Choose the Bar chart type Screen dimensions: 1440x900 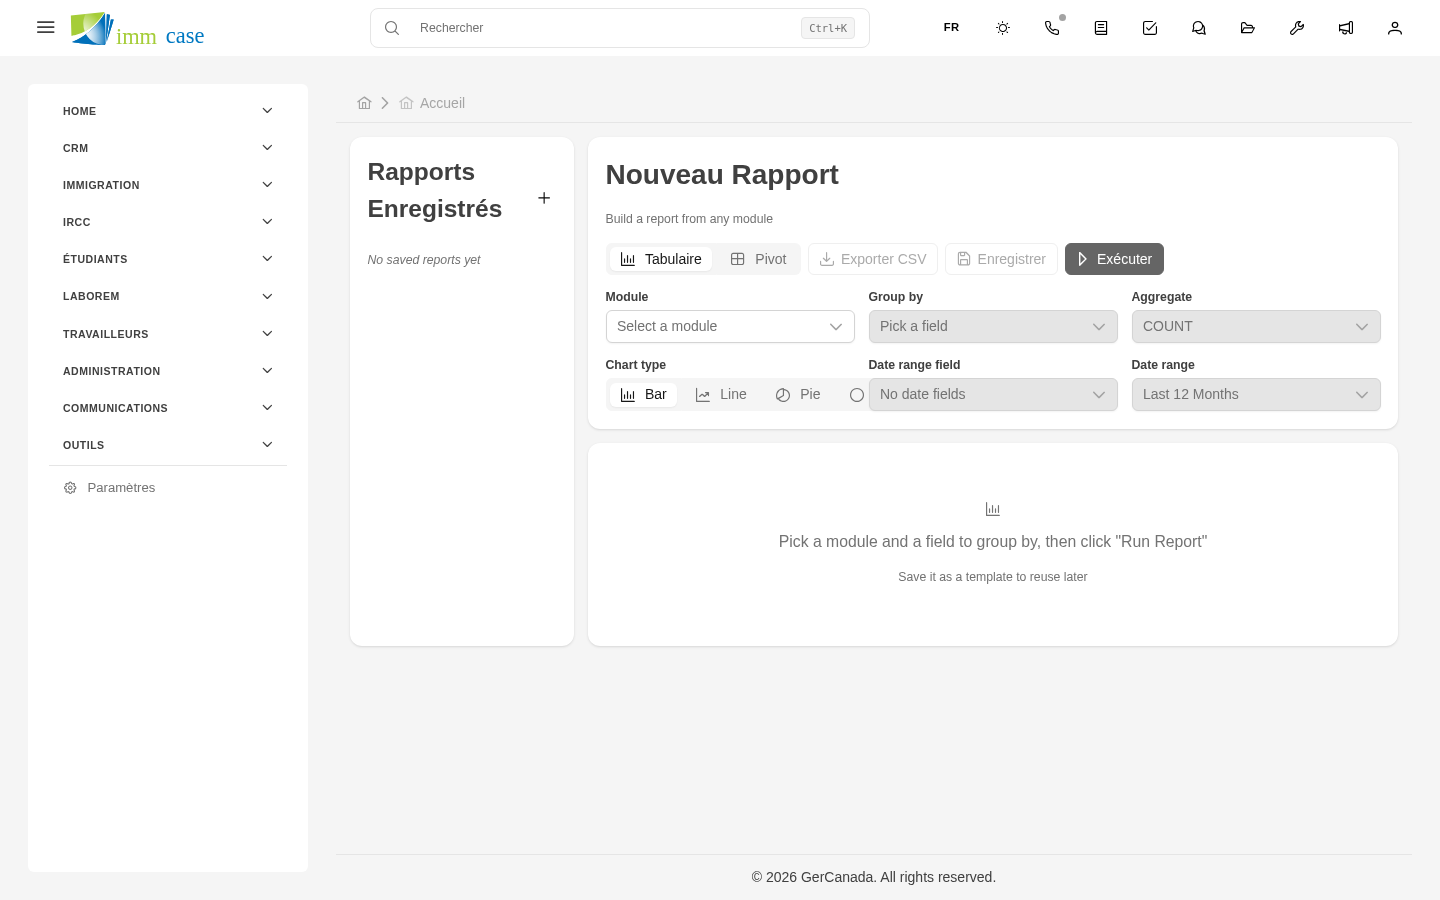[x=643, y=395]
